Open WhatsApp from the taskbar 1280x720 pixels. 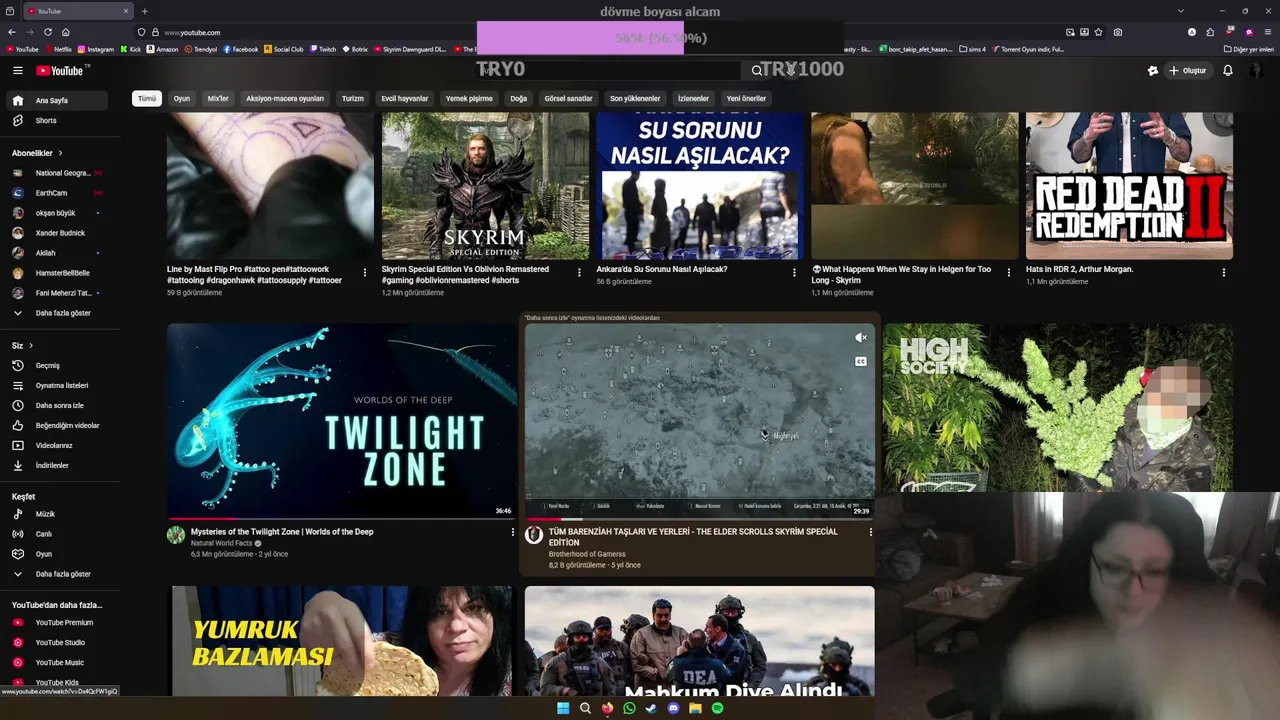coord(629,708)
